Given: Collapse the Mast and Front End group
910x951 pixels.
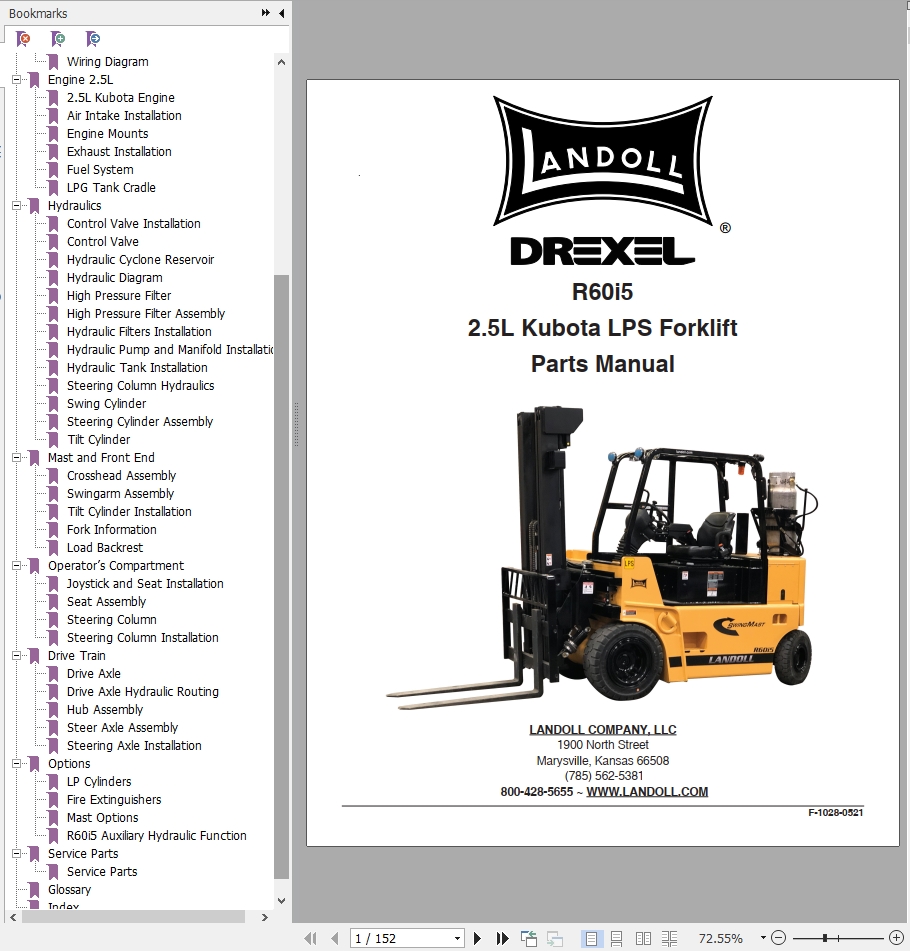Looking at the screenshot, I should pos(16,457).
